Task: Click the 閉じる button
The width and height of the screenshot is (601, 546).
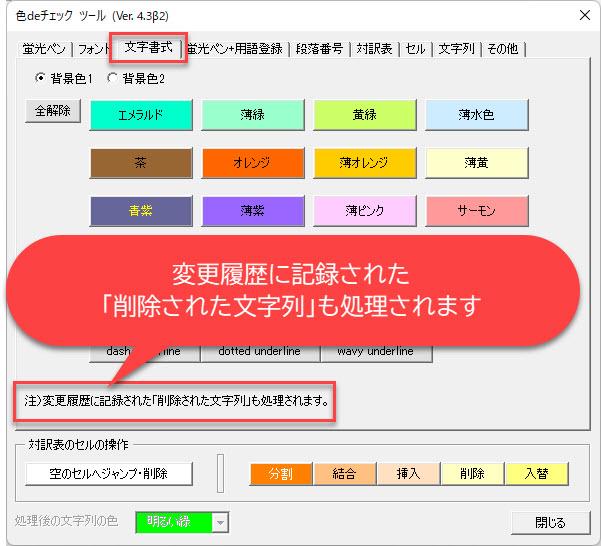Action: (x=550, y=522)
